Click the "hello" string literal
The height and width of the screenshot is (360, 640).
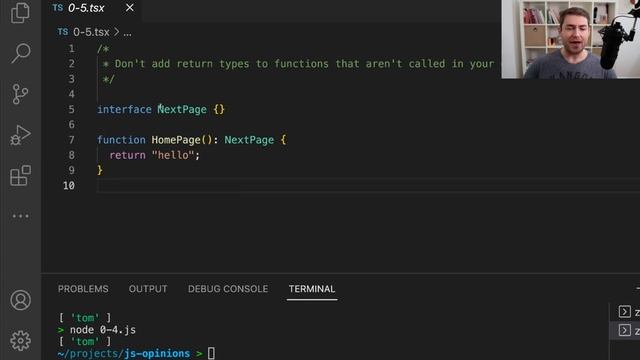click(173, 155)
